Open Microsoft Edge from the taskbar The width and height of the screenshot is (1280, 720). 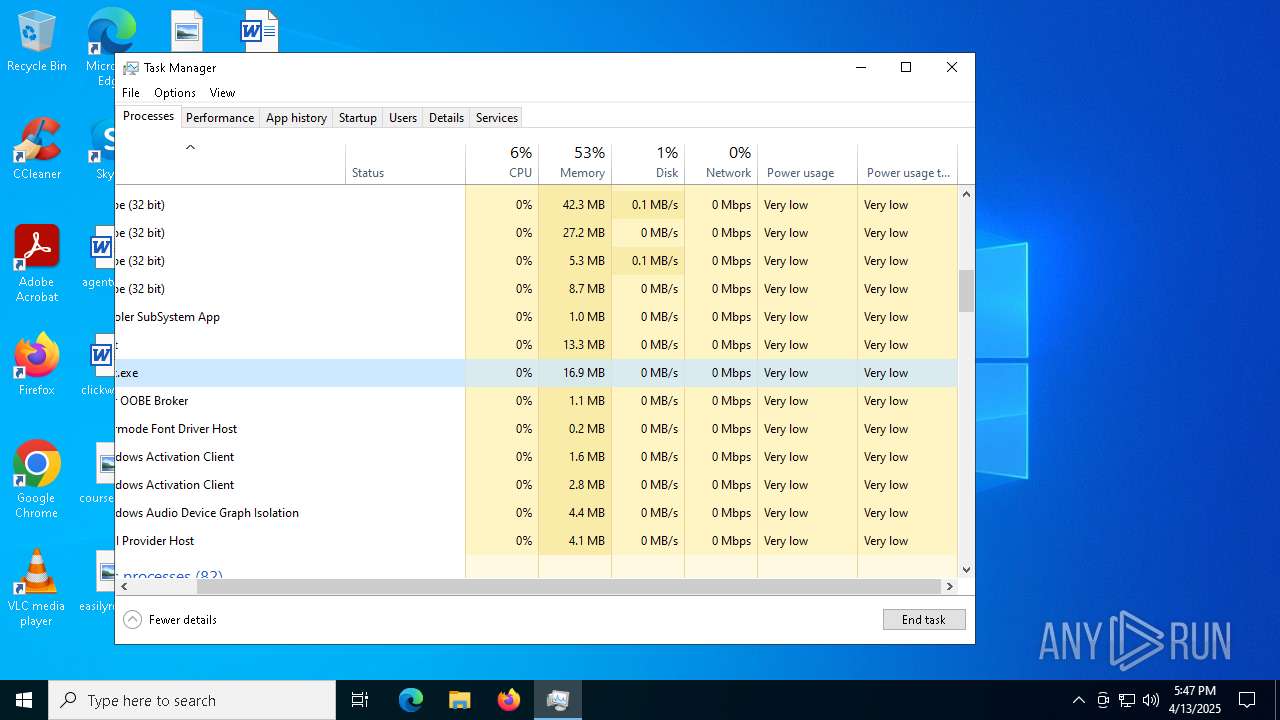pos(411,700)
